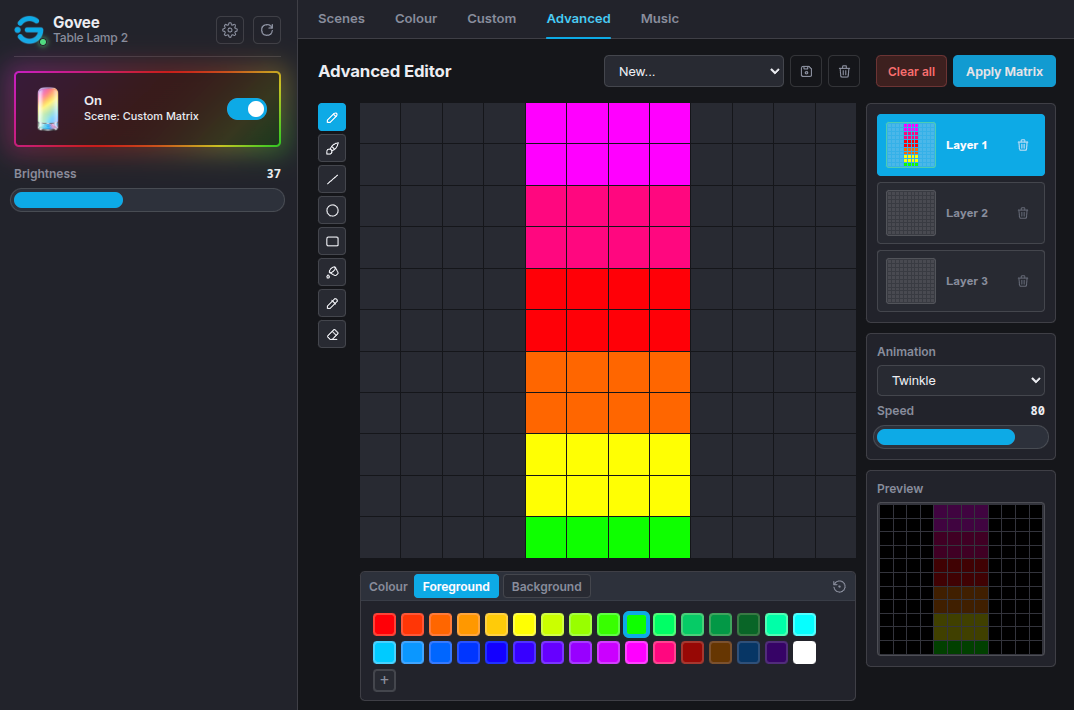This screenshot has width=1074, height=710.
Task: Click the device status card
Action: [x=147, y=109]
